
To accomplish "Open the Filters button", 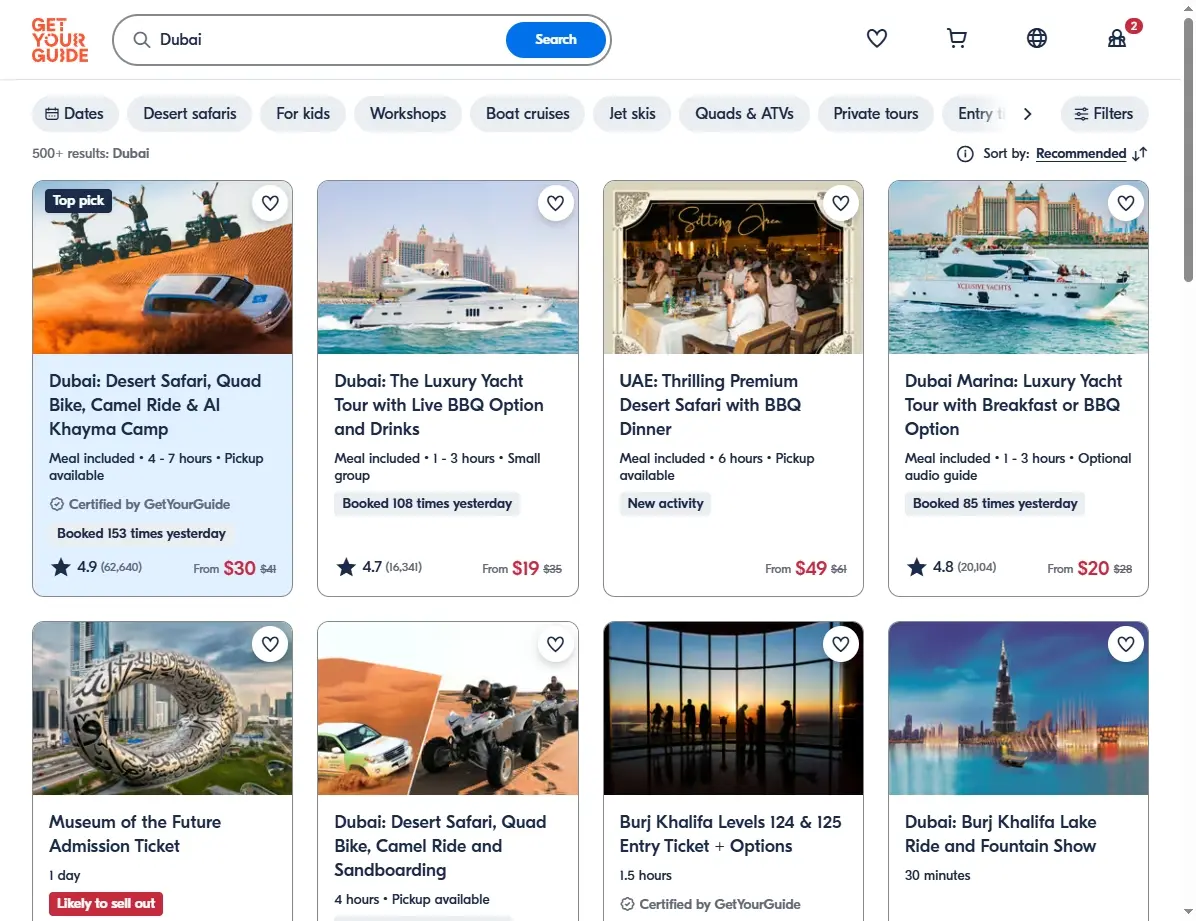I will click(1104, 114).
